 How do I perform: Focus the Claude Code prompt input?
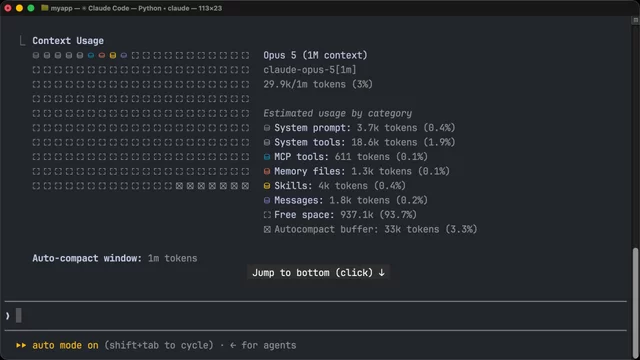[316, 316]
